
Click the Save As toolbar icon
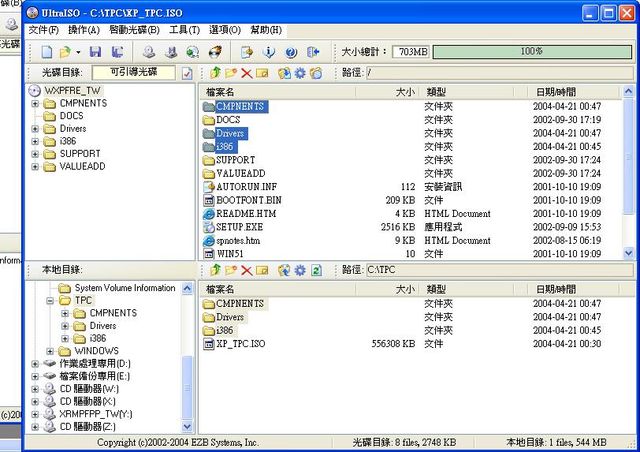click(118, 52)
